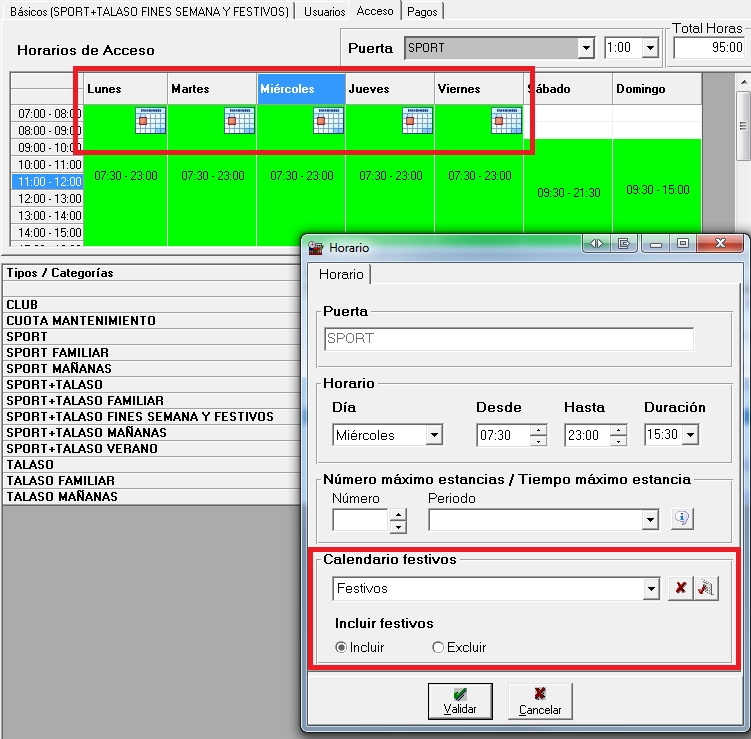The width and height of the screenshot is (751, 739).
Task: Increase the Hasta time with the up arrow
Action: [x=618, y=430]
